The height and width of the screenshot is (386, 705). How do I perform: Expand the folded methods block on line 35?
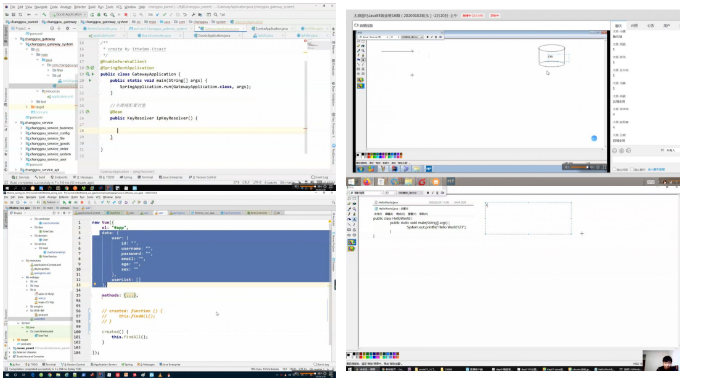(x=130, y=295)
